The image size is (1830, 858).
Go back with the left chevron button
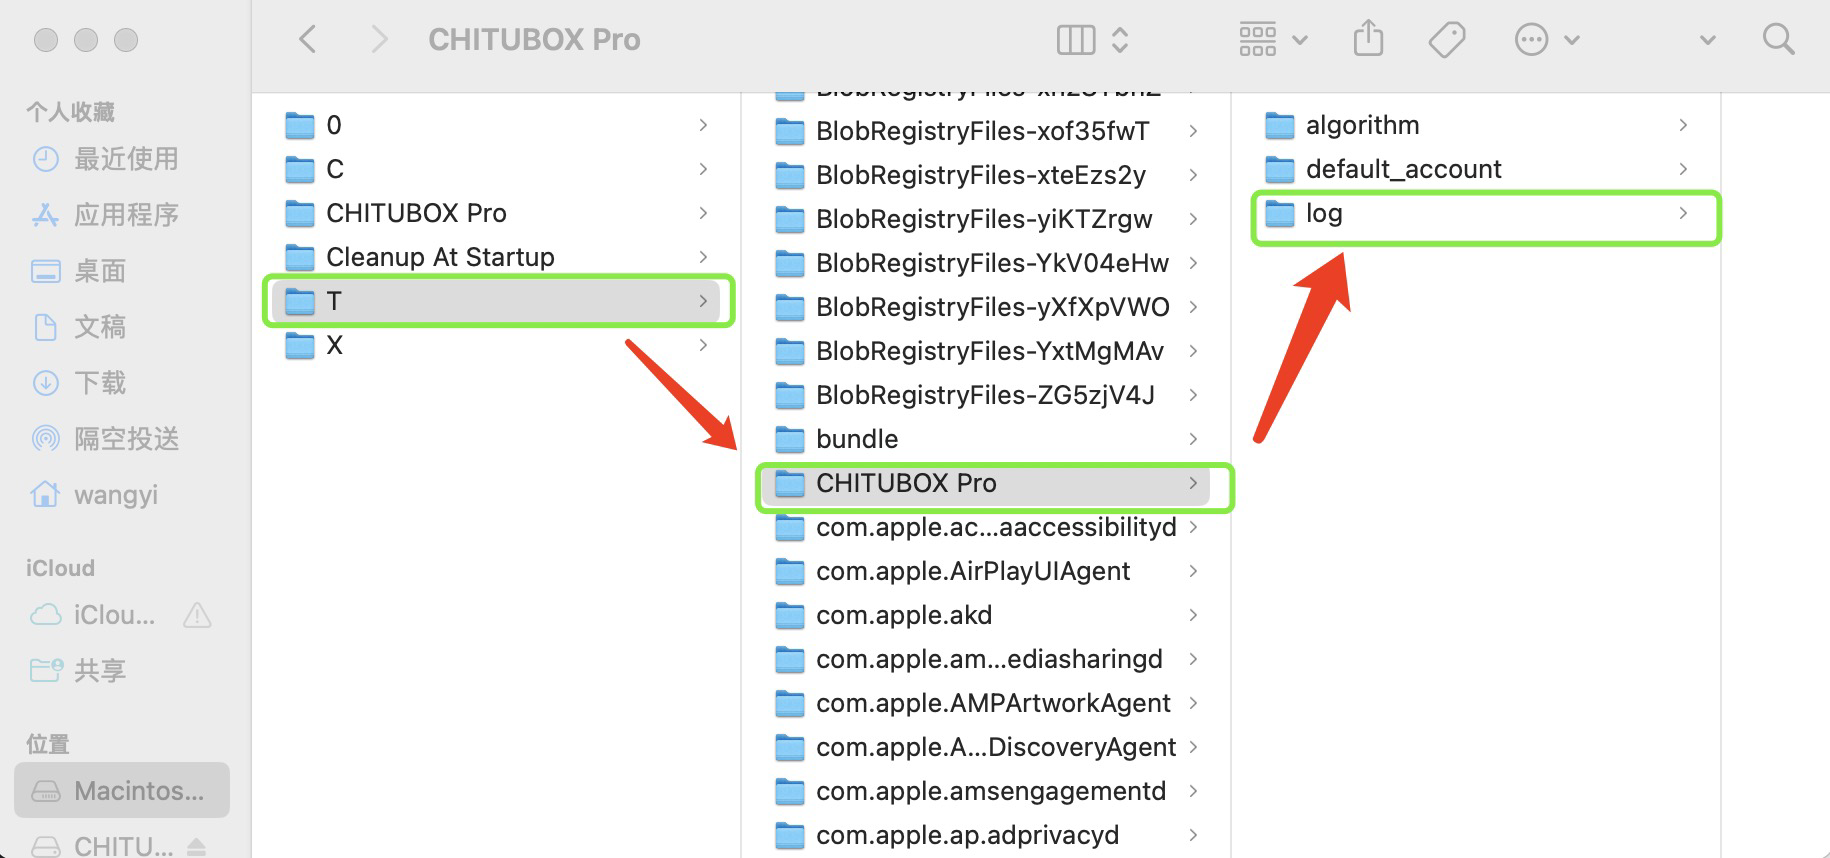[308, 40]
